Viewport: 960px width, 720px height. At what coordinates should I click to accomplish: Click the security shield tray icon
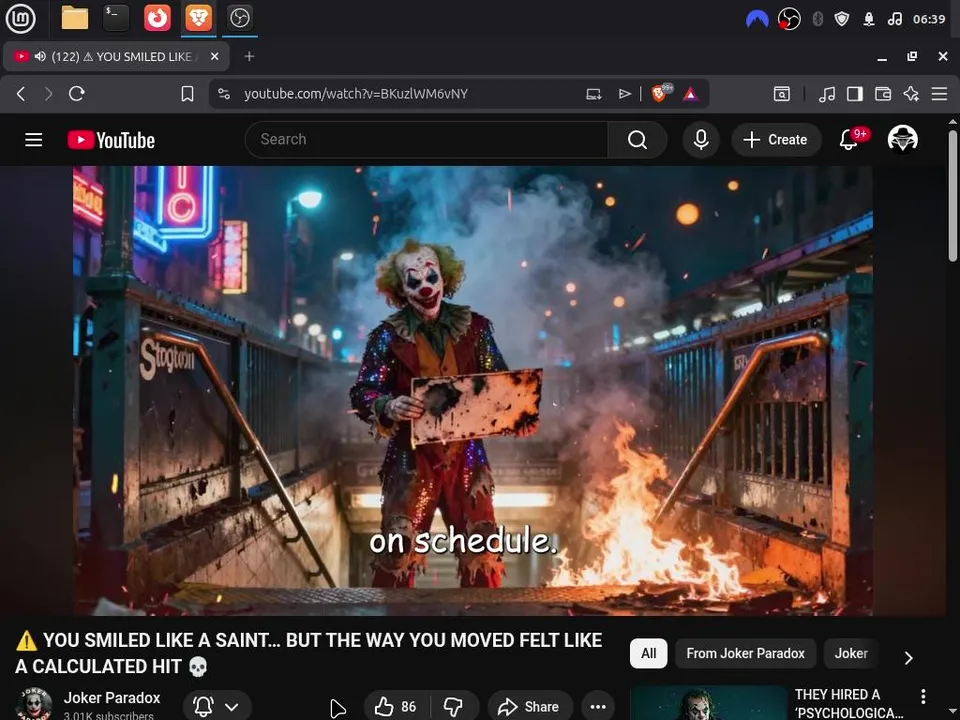[842, 19]
